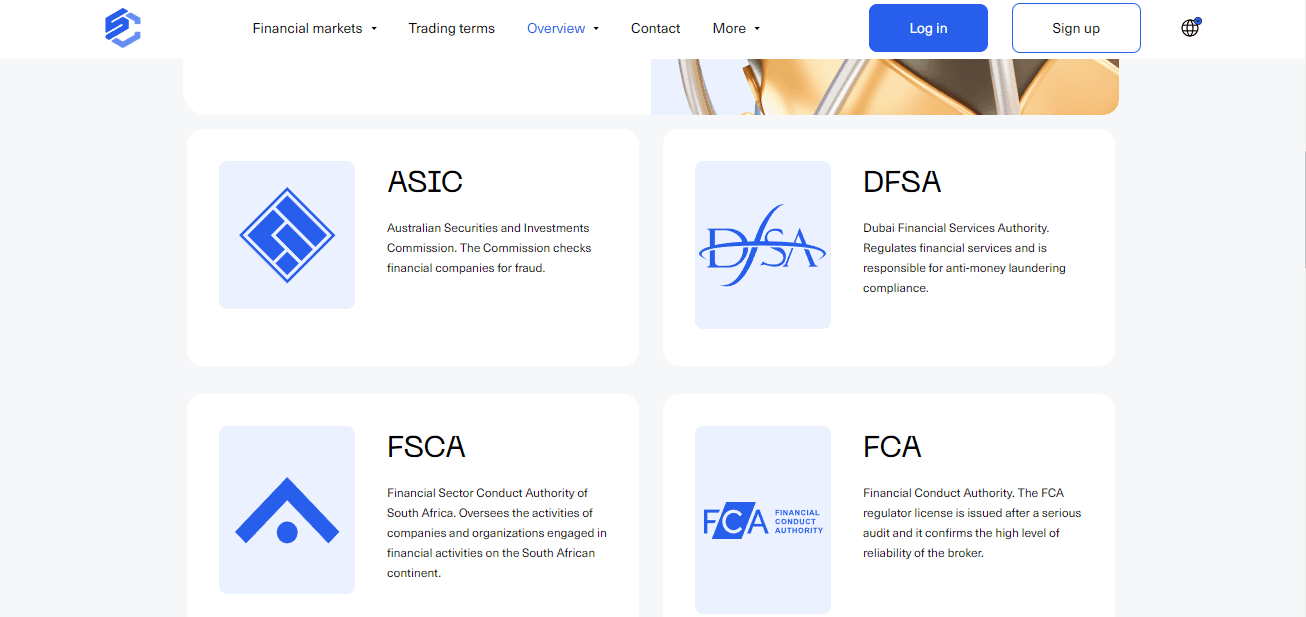Viewport: 1306px width, 617px height.
Task: Click the FCA Financial Conduct Authority logo
Action: click(x=763, y=521)
